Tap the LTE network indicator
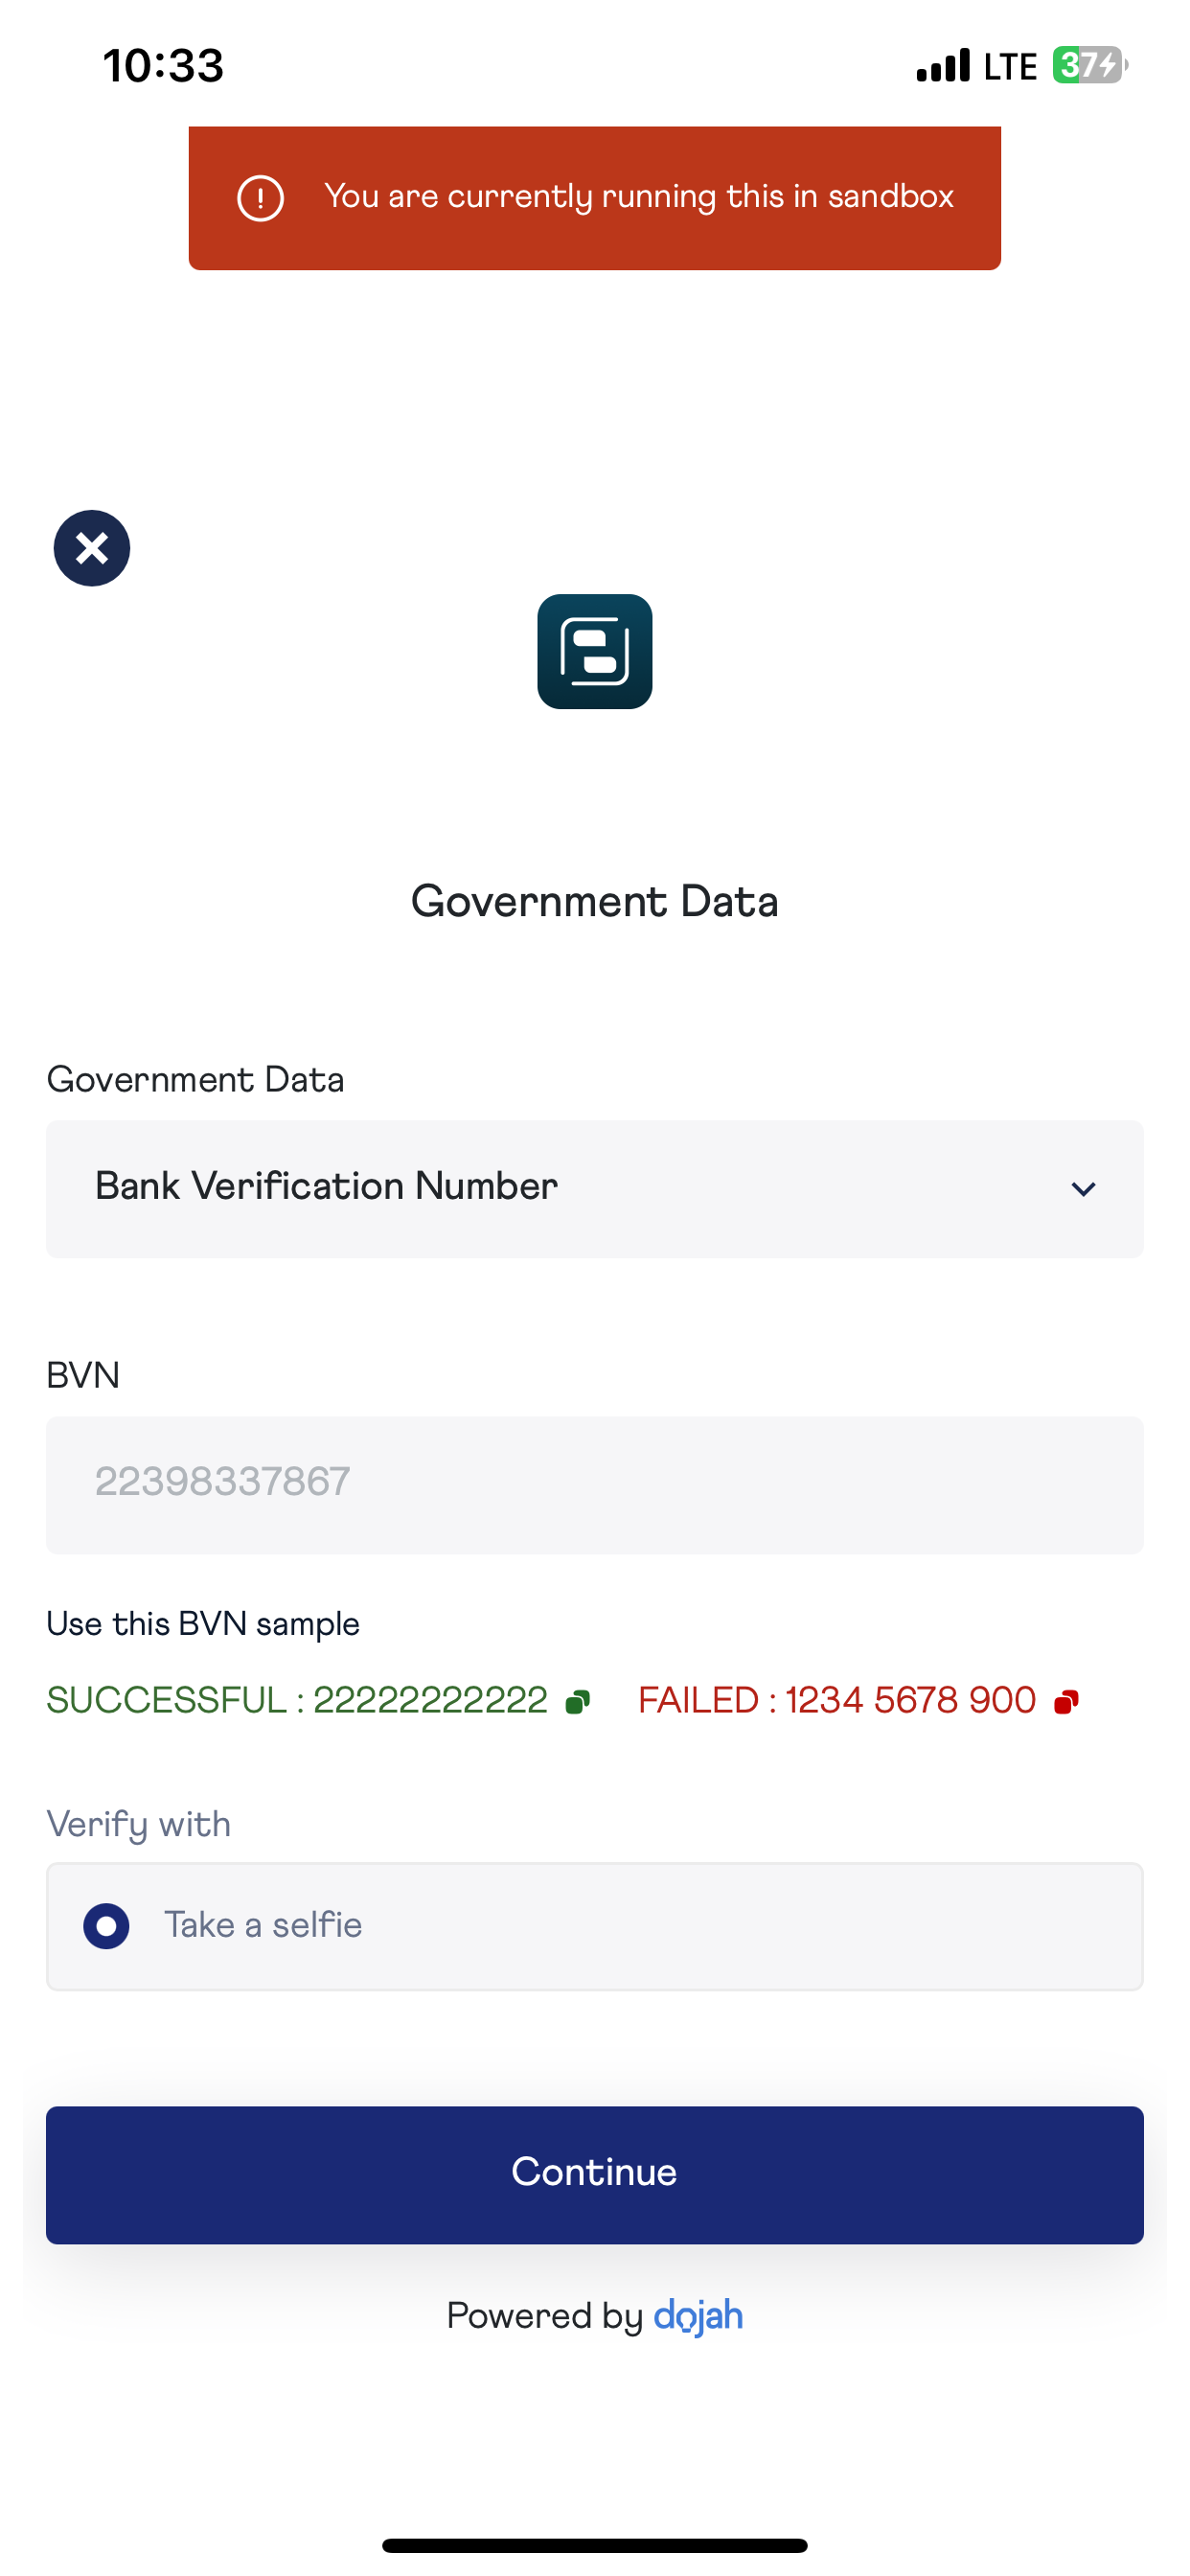Screen dimensions: 1190x2576 tap(1010, 66)
